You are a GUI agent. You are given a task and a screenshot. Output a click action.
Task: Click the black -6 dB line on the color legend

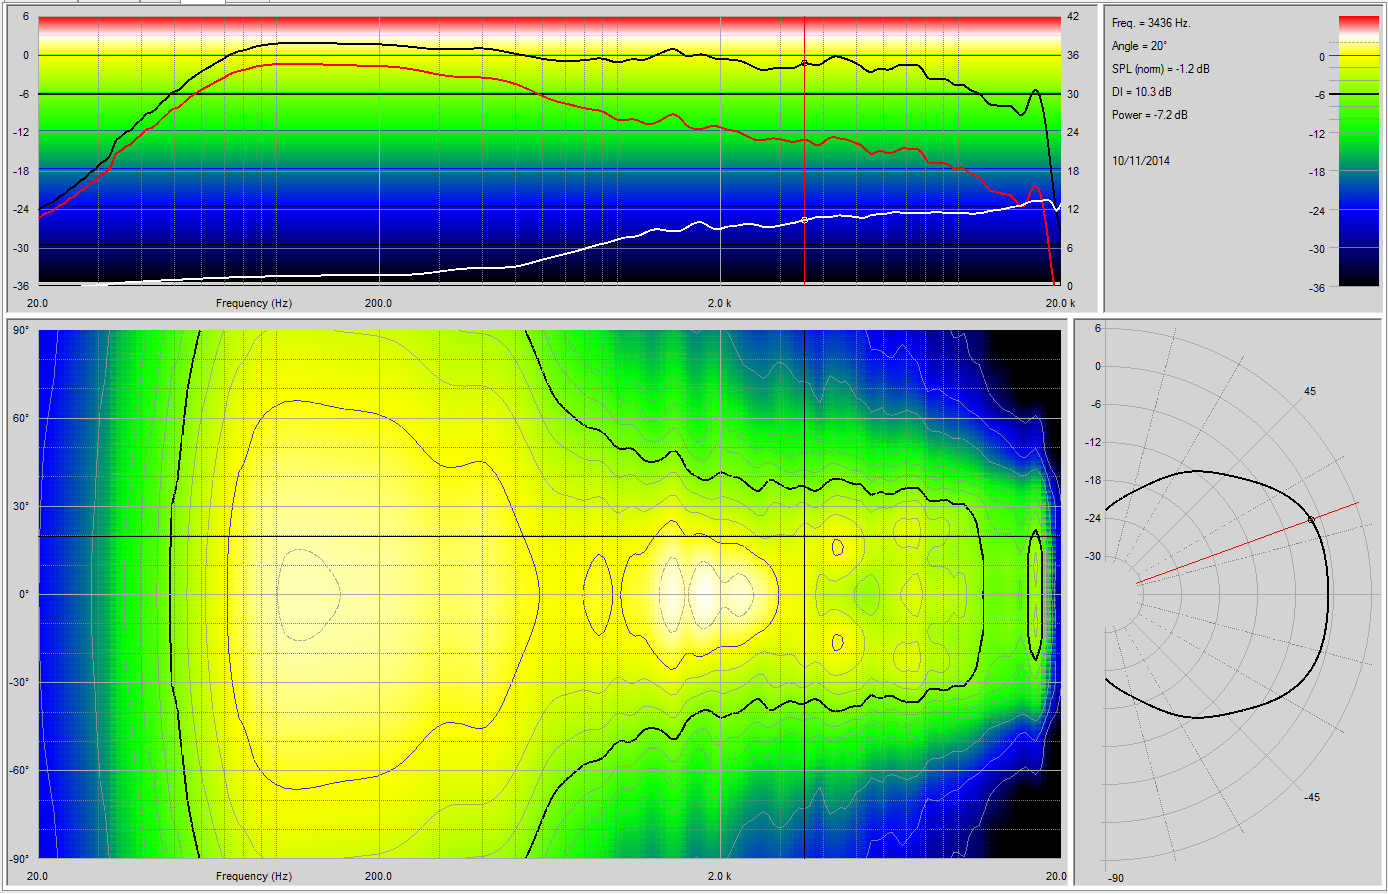click(1358, 95)
